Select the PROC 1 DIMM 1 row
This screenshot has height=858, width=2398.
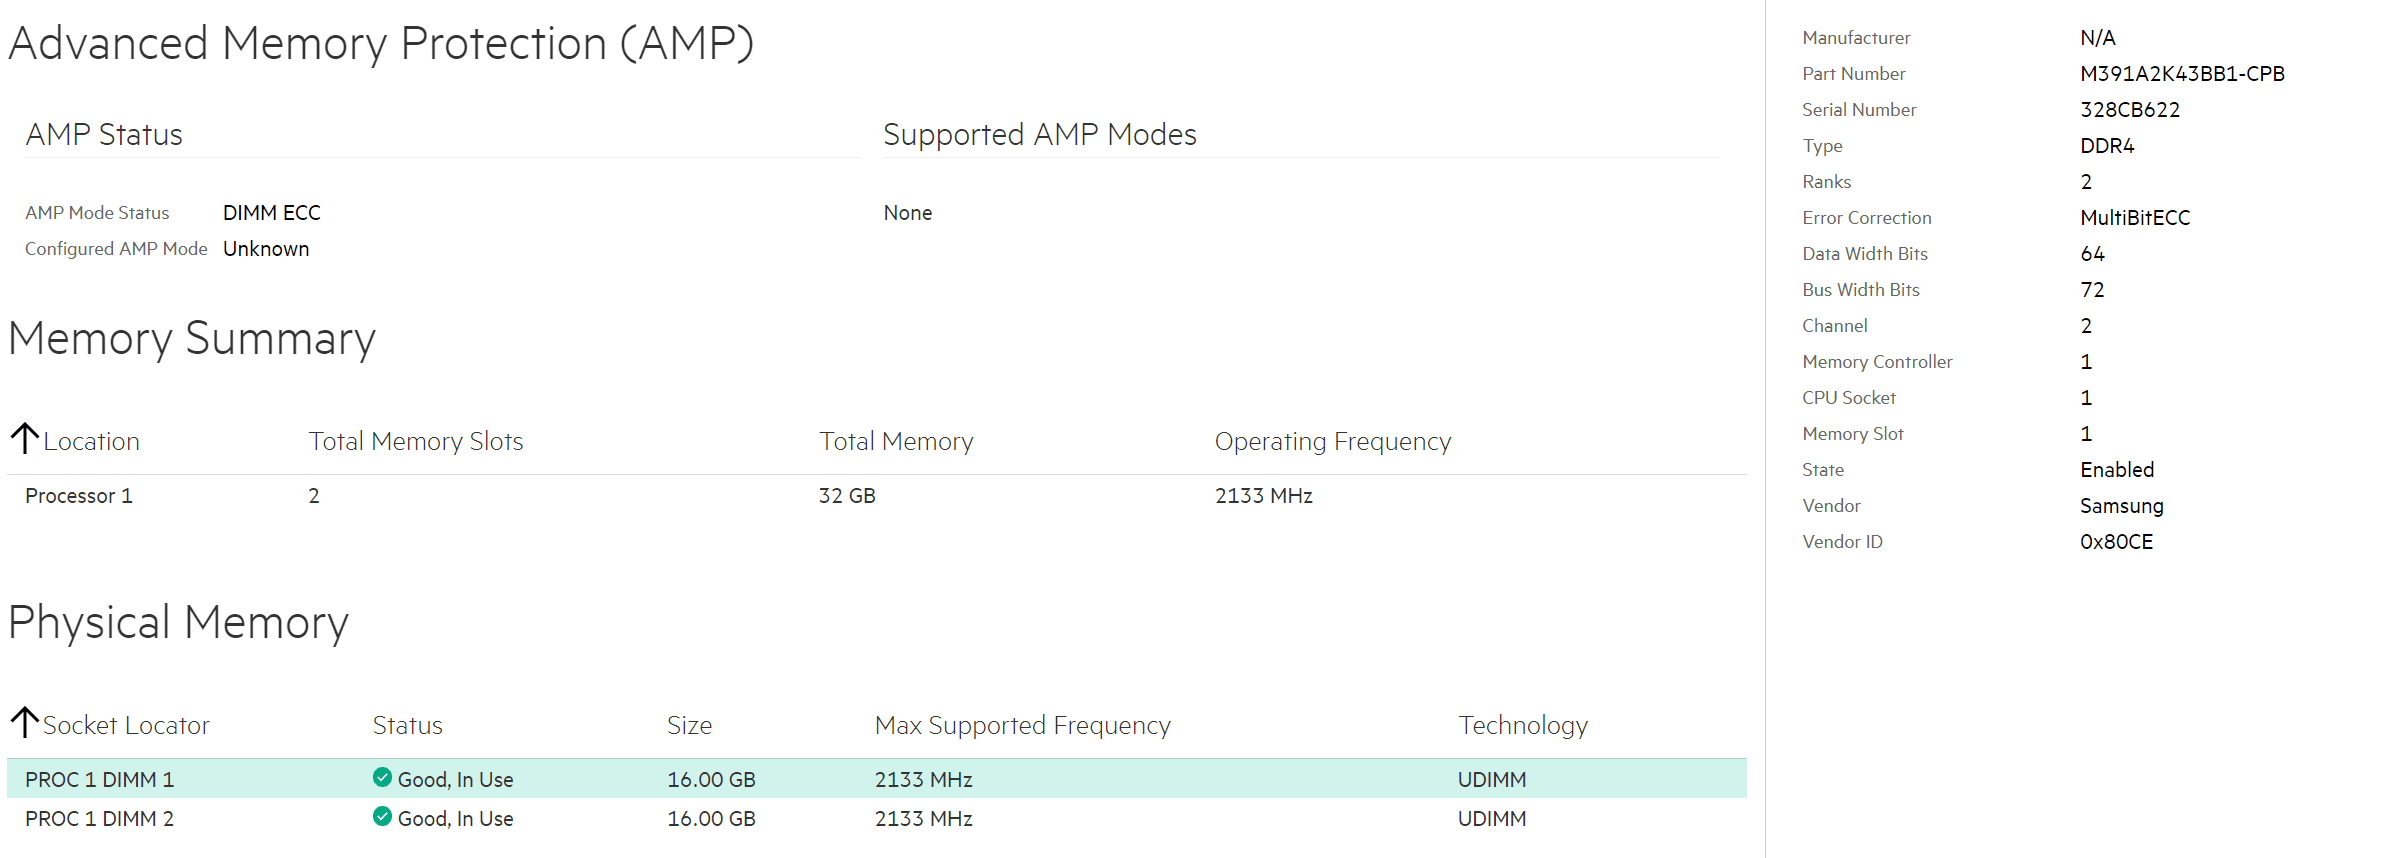point(877,778)
